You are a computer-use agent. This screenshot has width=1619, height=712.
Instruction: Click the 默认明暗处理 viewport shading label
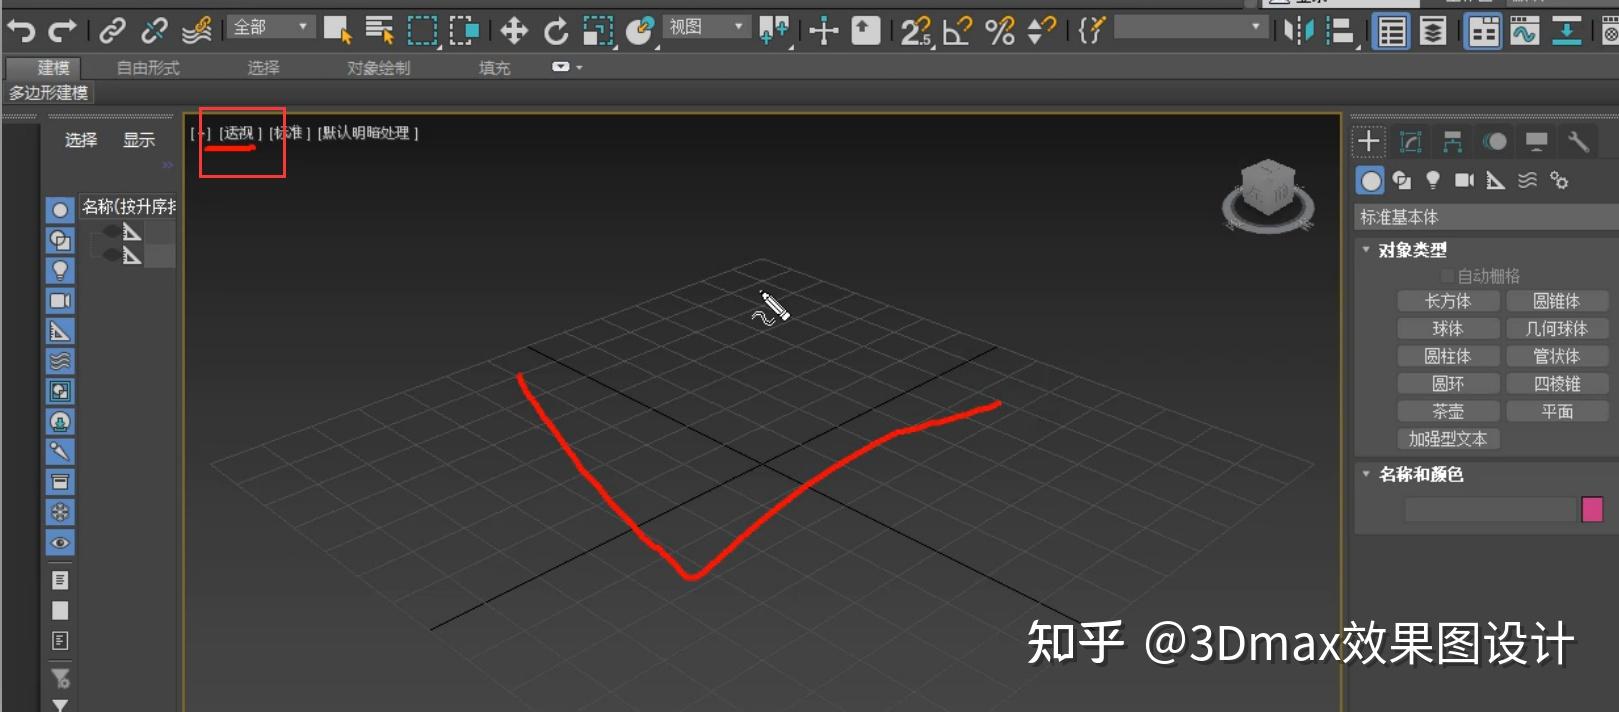pyautogui.click(x=368, y=133)
